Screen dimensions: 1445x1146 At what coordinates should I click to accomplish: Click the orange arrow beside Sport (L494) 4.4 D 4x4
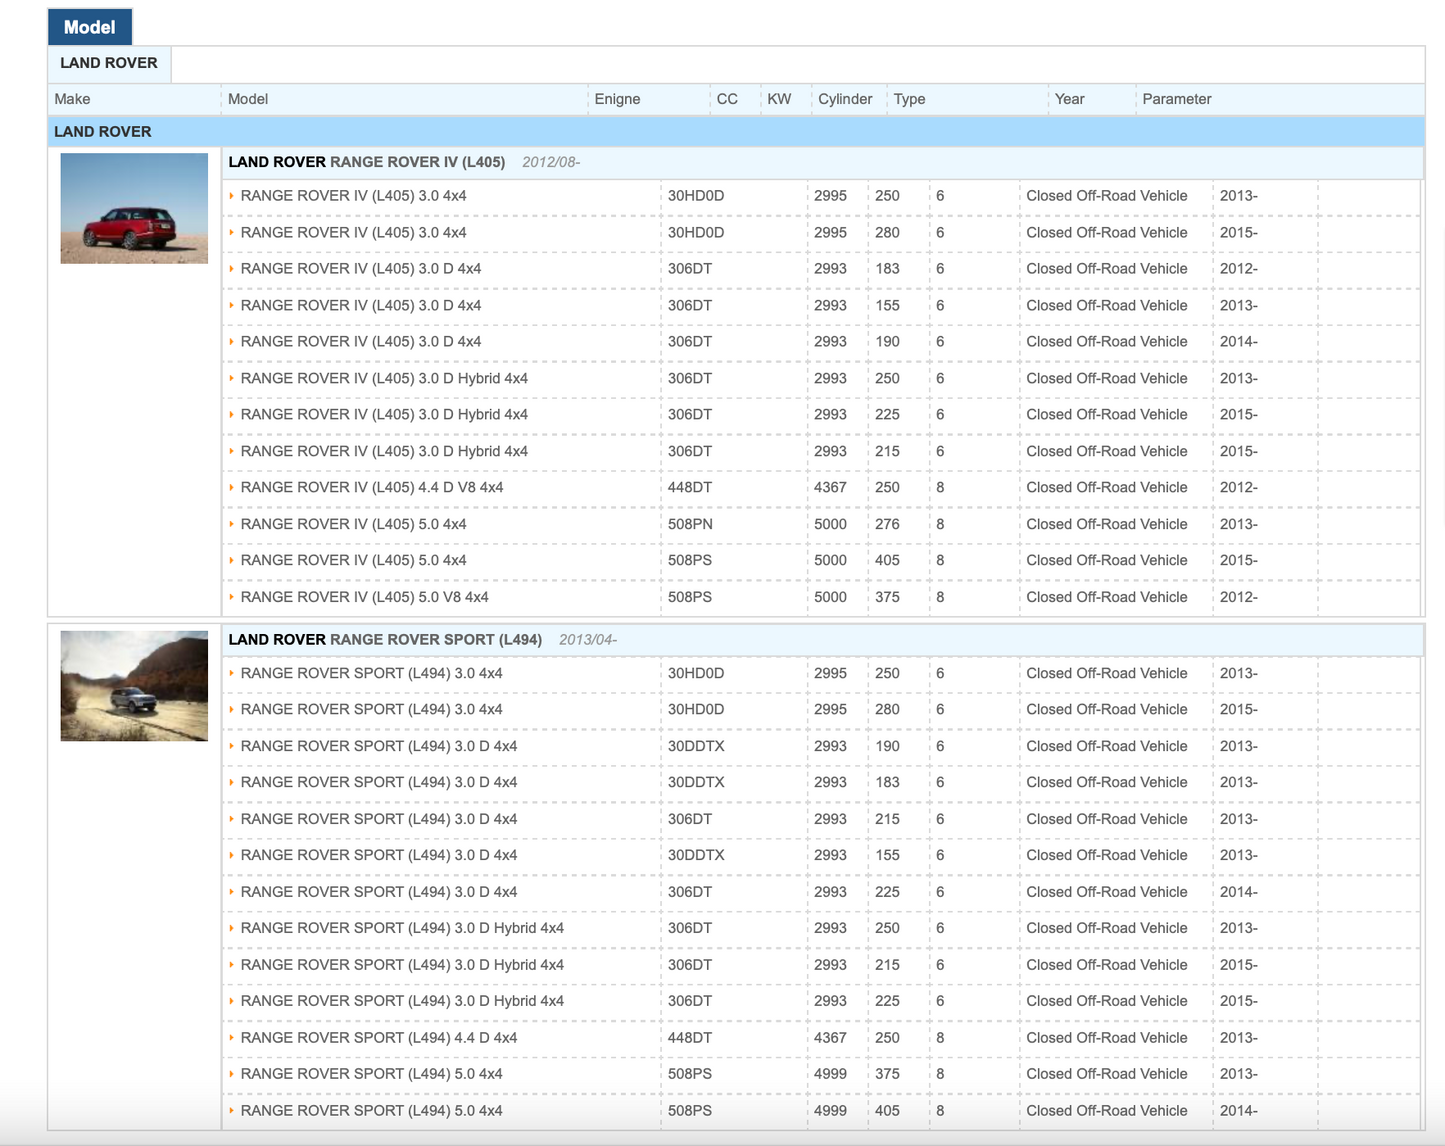[232, 1038]
